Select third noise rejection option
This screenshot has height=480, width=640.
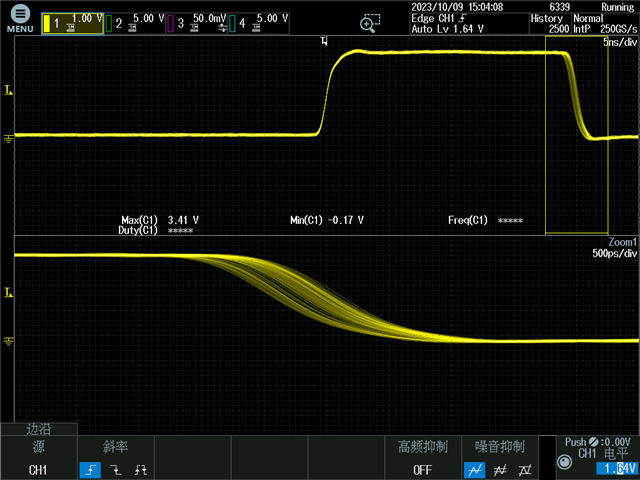[x=525, y=470]
